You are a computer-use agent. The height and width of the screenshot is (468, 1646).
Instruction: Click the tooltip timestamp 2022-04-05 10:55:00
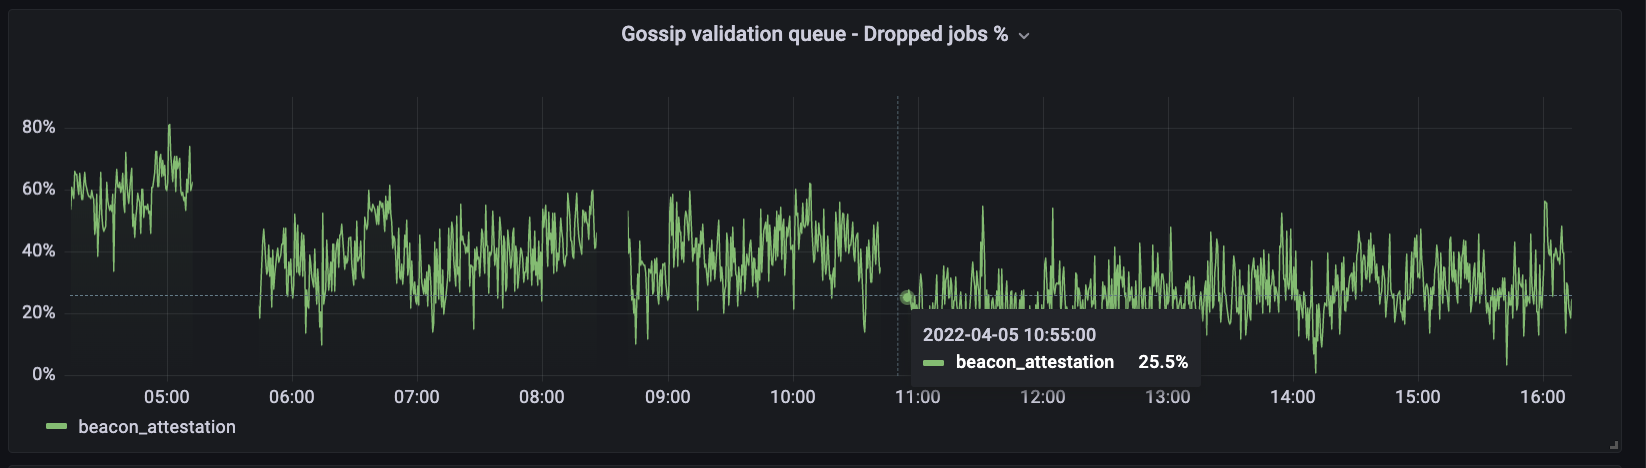coord(1009,335)
